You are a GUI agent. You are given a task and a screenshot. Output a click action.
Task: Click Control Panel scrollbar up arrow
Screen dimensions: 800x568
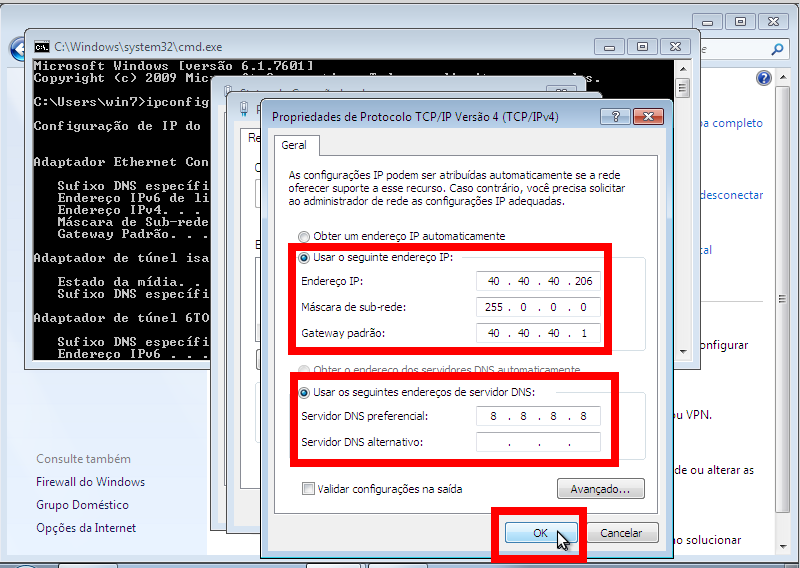point(783,79)
